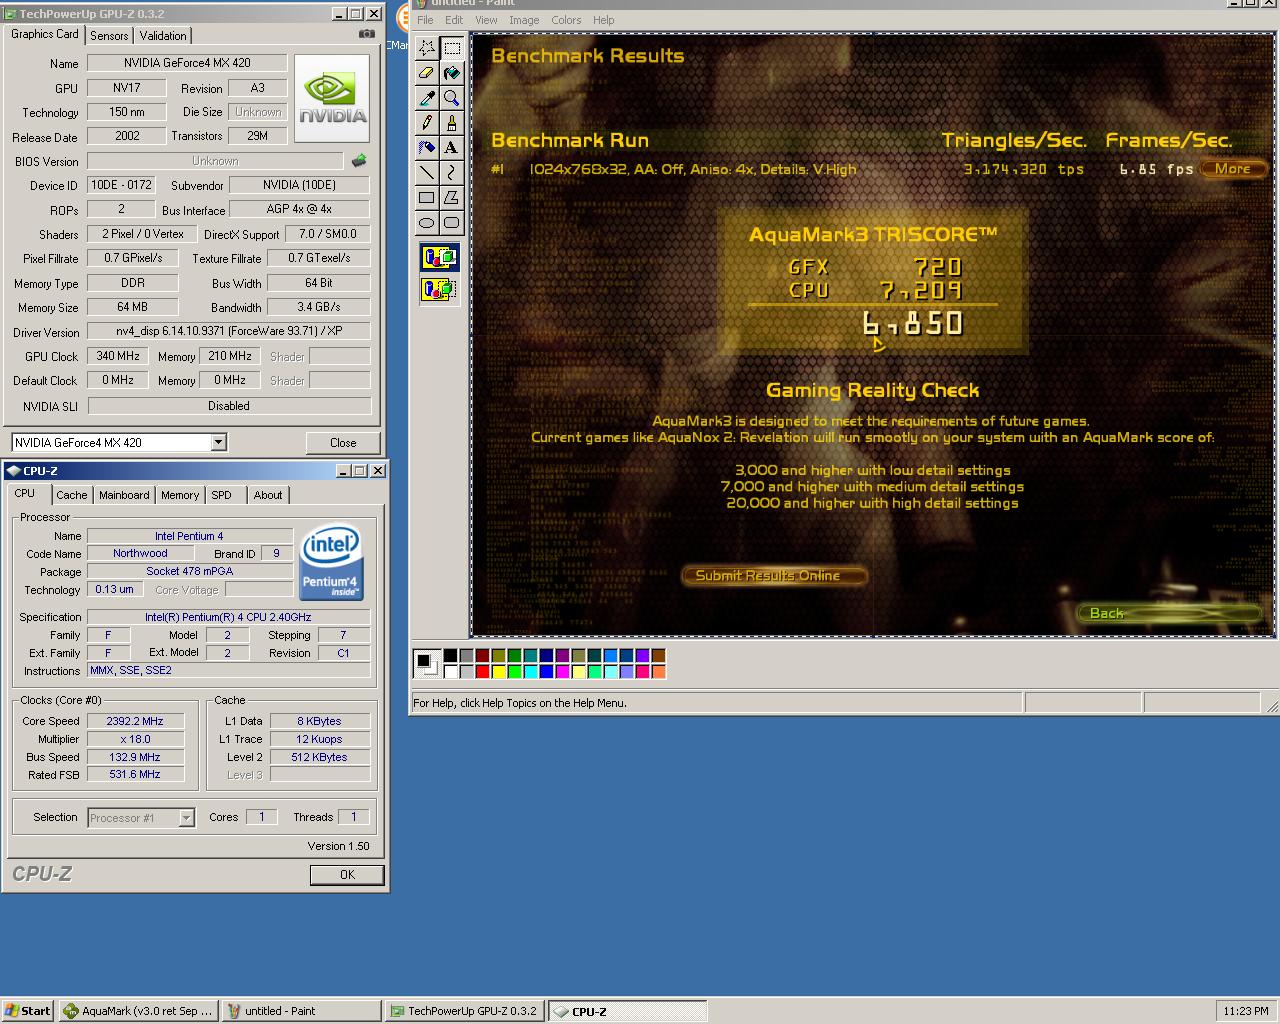The width and height of the screenshot is (1280, 1024).
Task: Select the Pencil tool in Paint
Action: point(427,122)
